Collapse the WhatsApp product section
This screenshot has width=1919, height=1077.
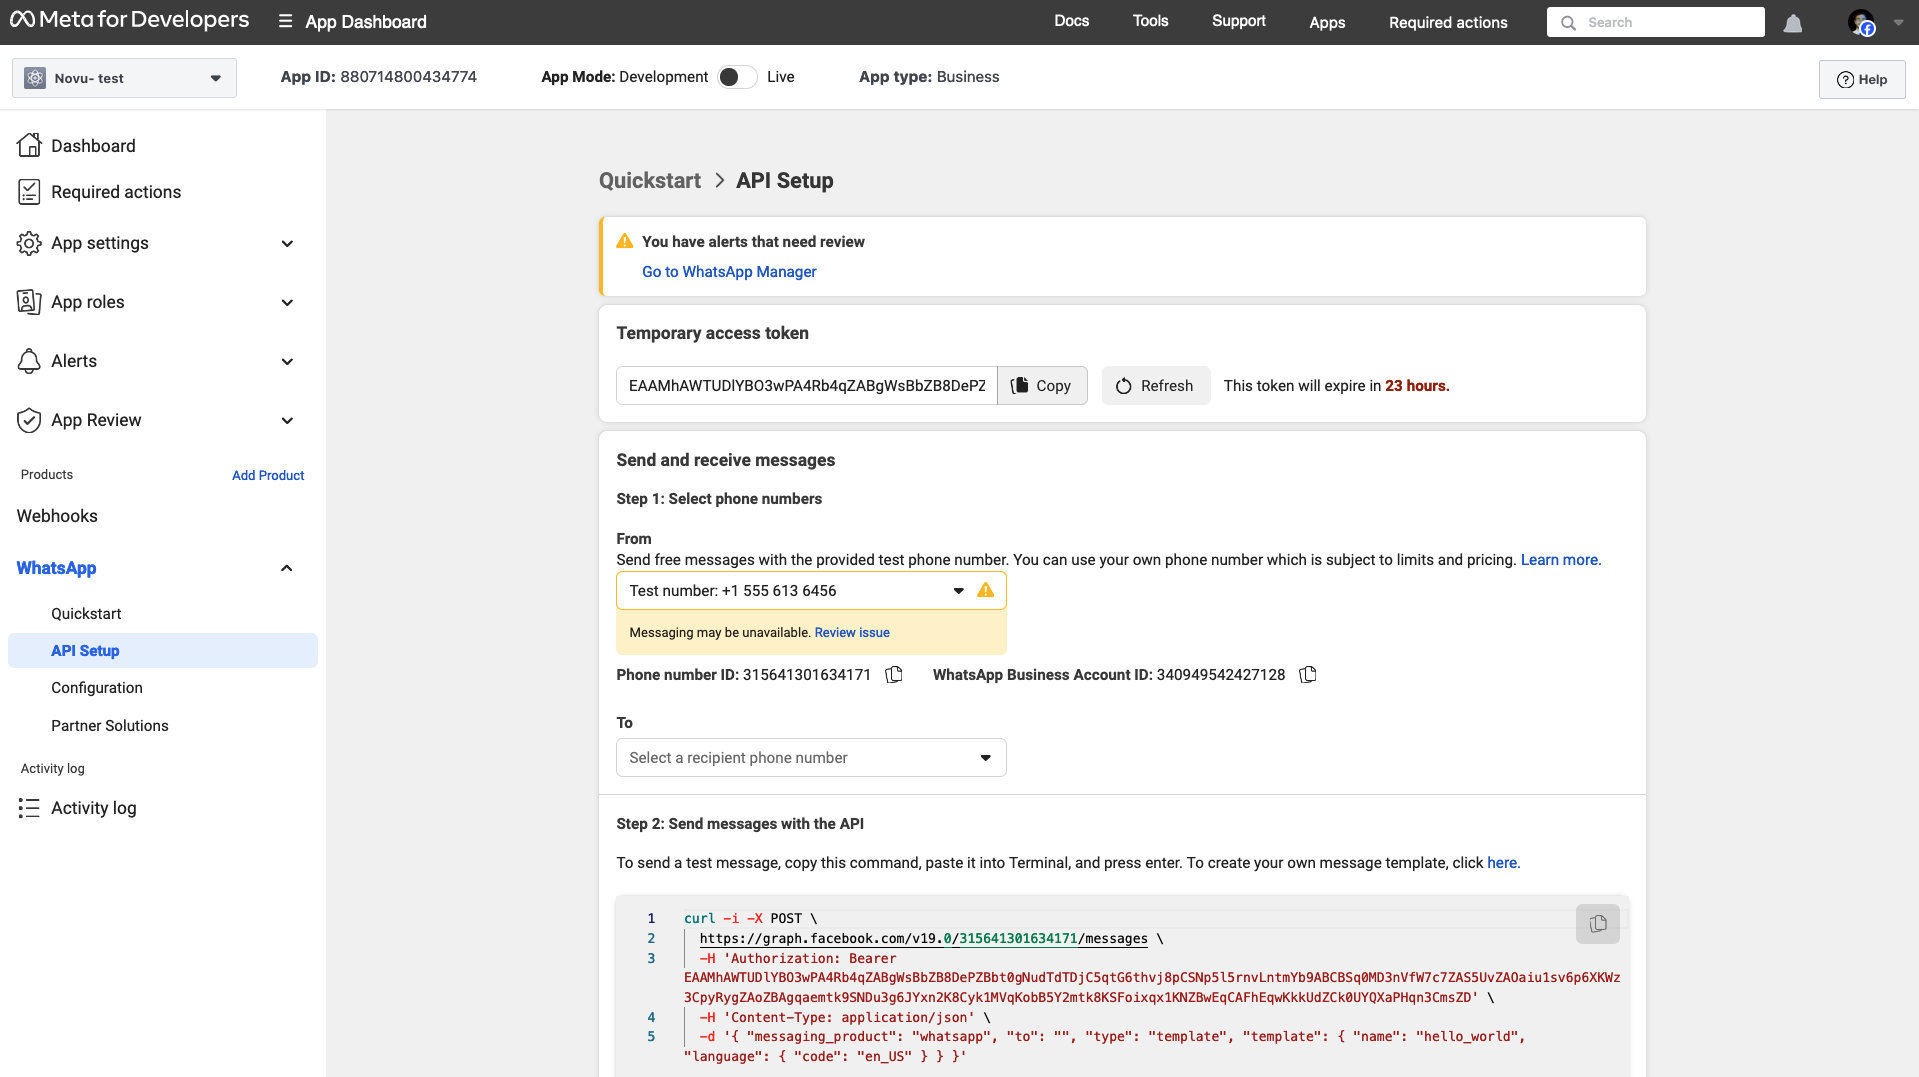[x=287, y=568]
